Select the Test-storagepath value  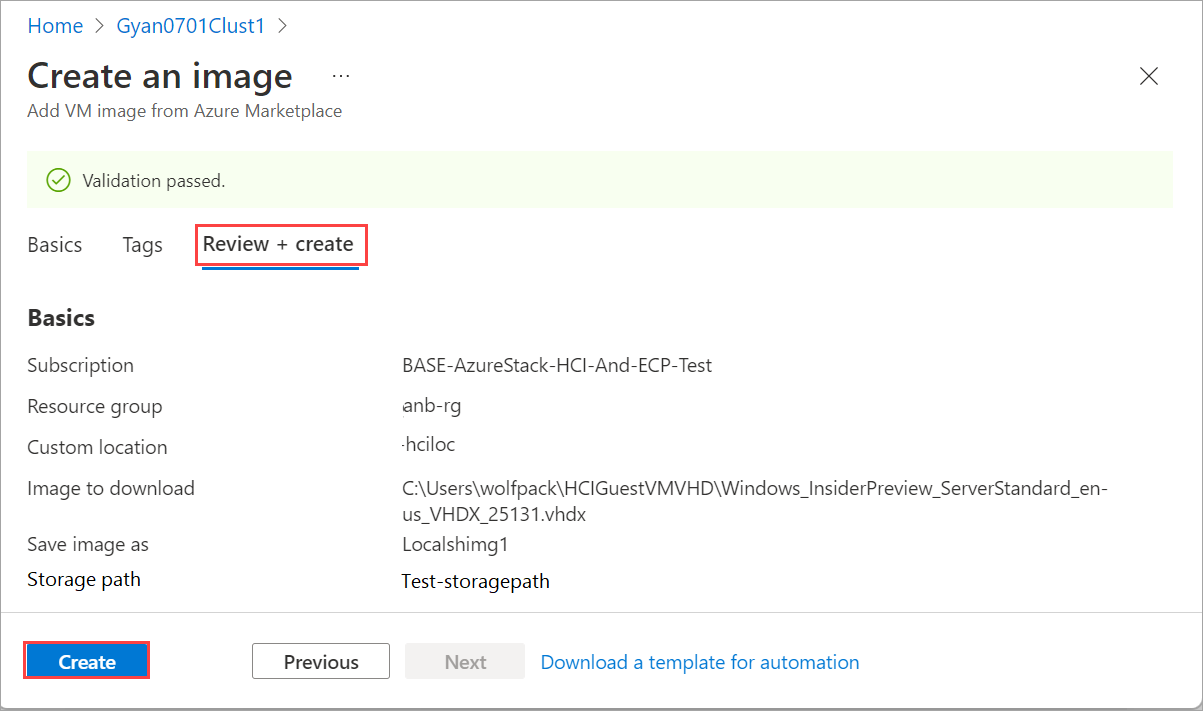tap(475, 581)
